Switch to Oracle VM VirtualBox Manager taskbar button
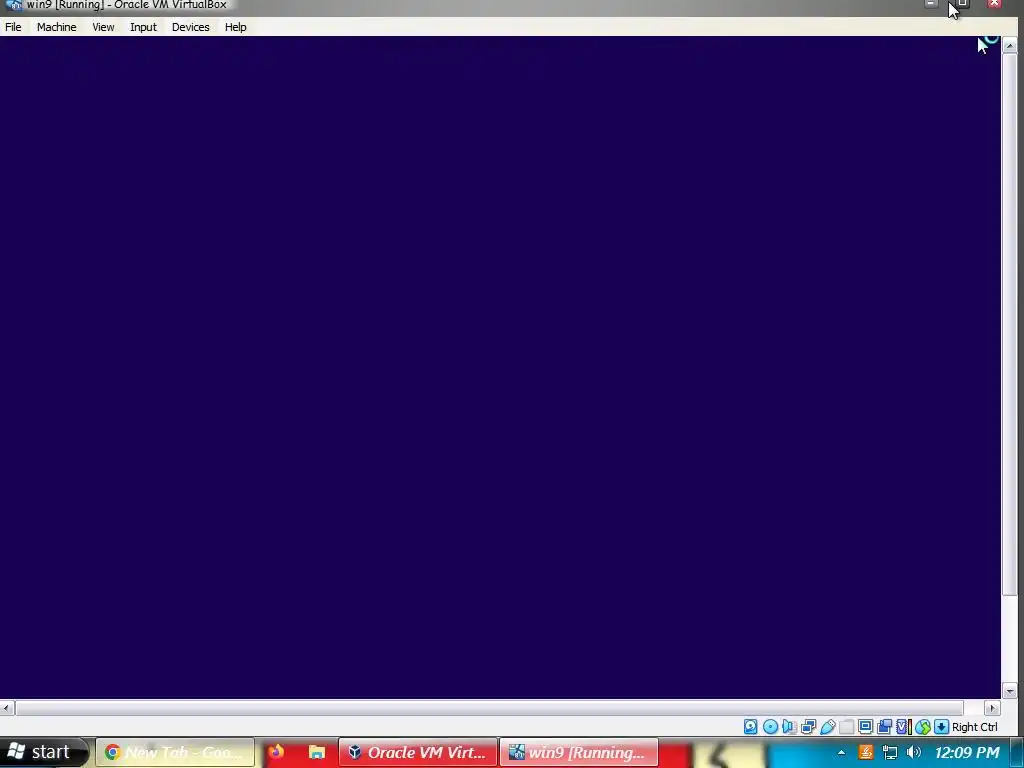This screenshot has height=768, width=1024. 418,752
